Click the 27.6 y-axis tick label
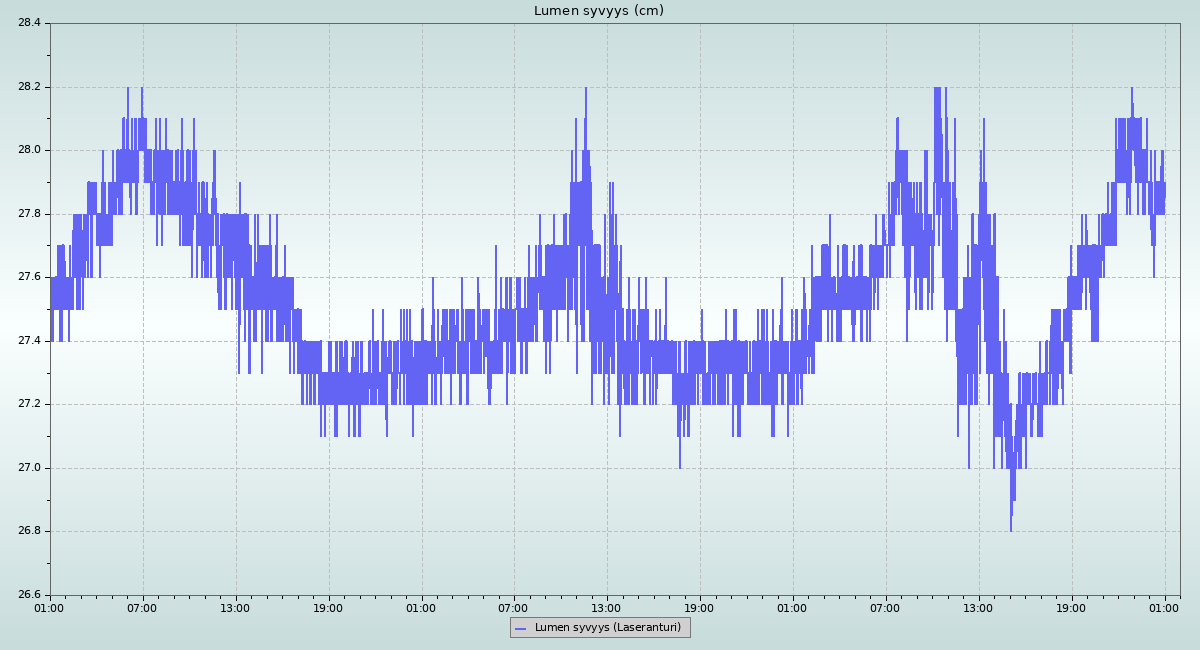 click(29, 277)
